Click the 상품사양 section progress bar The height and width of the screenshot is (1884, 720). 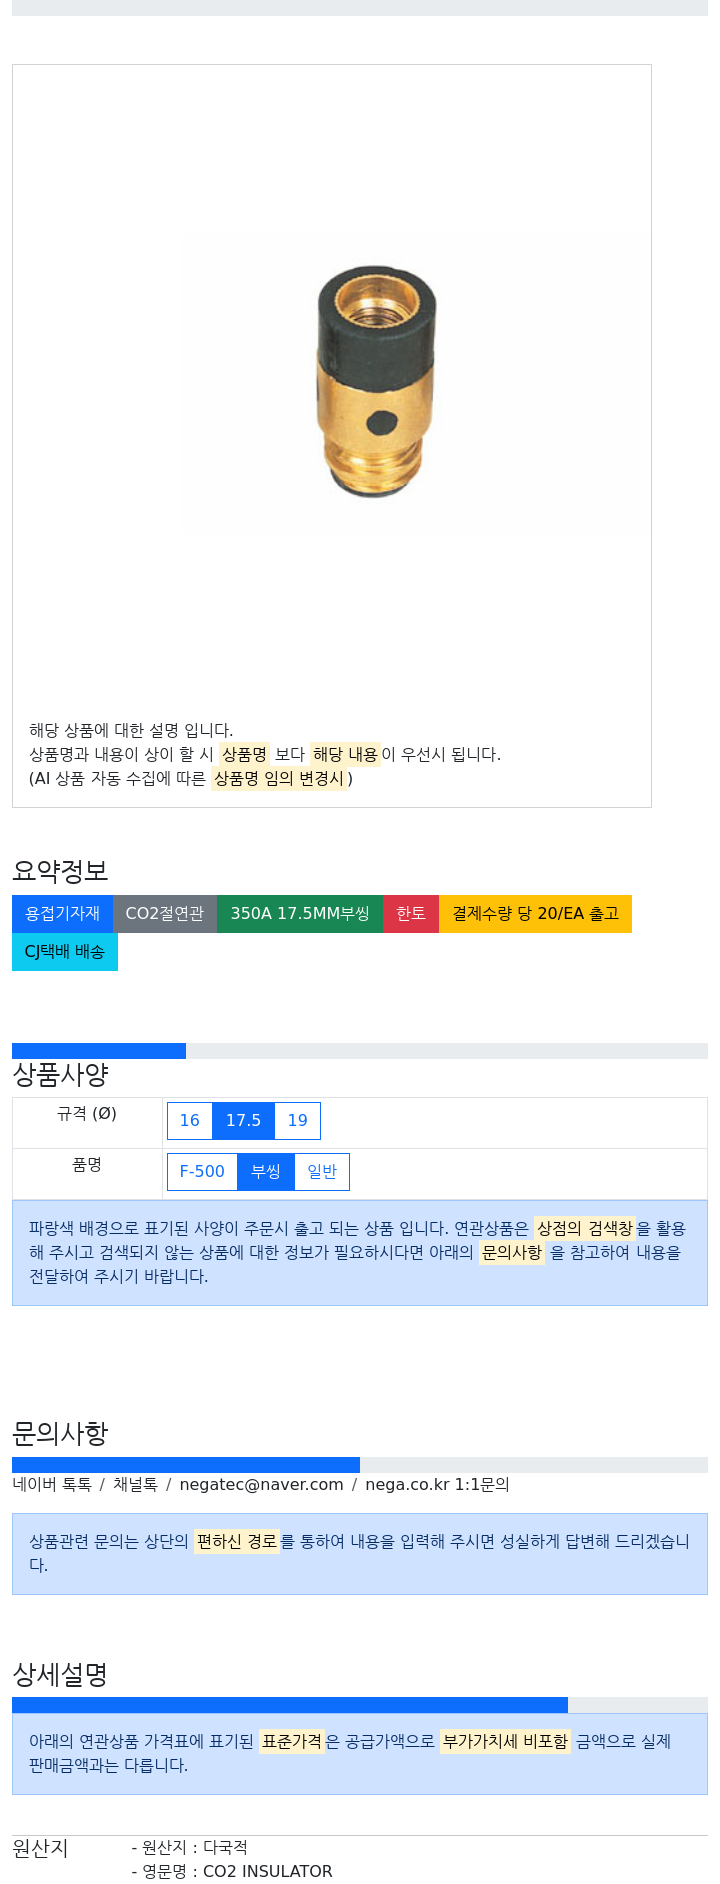[x=360, y=1051]
